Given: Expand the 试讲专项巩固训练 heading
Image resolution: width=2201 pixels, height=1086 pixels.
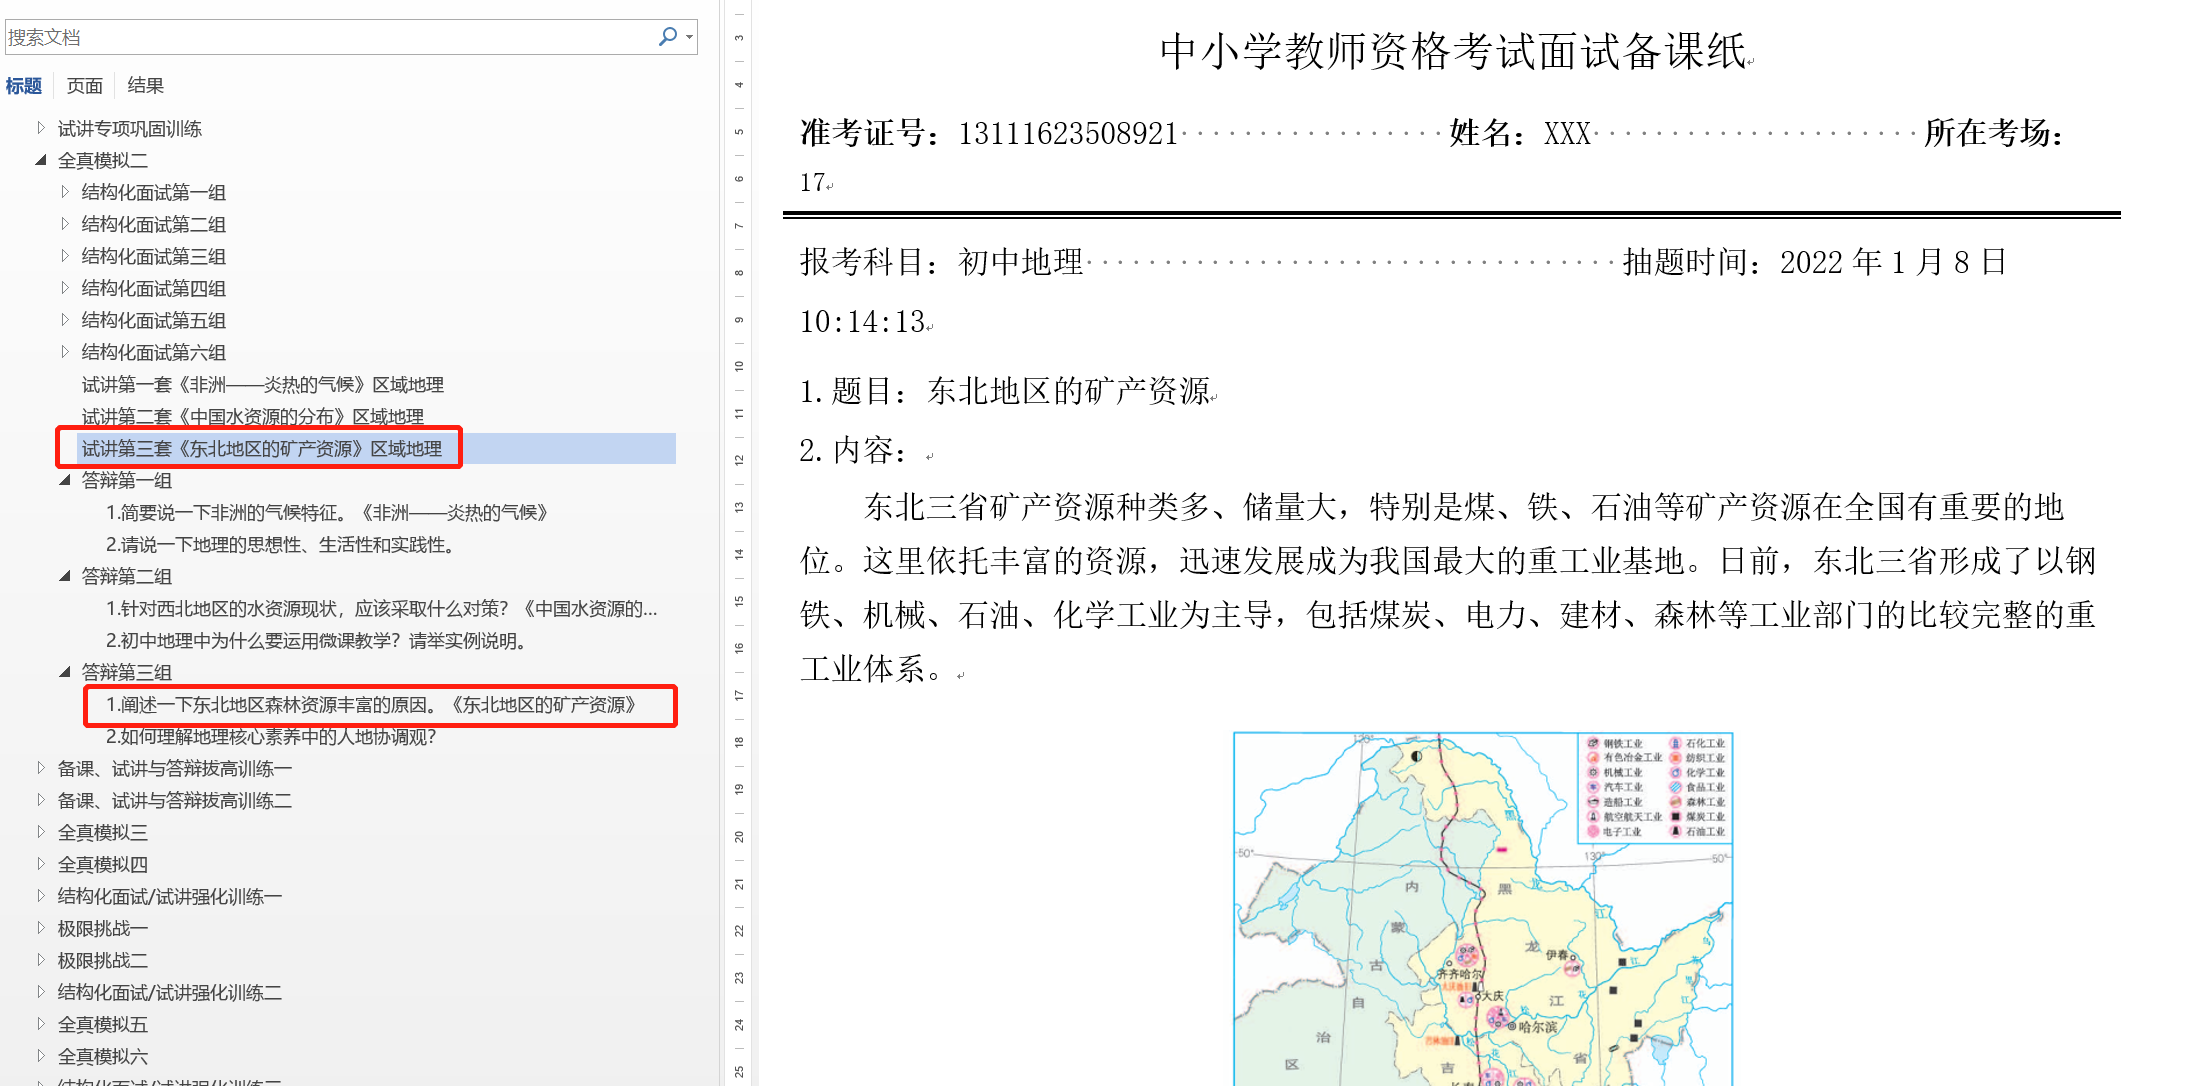Looking at the screenshot, I should point(40,128).
